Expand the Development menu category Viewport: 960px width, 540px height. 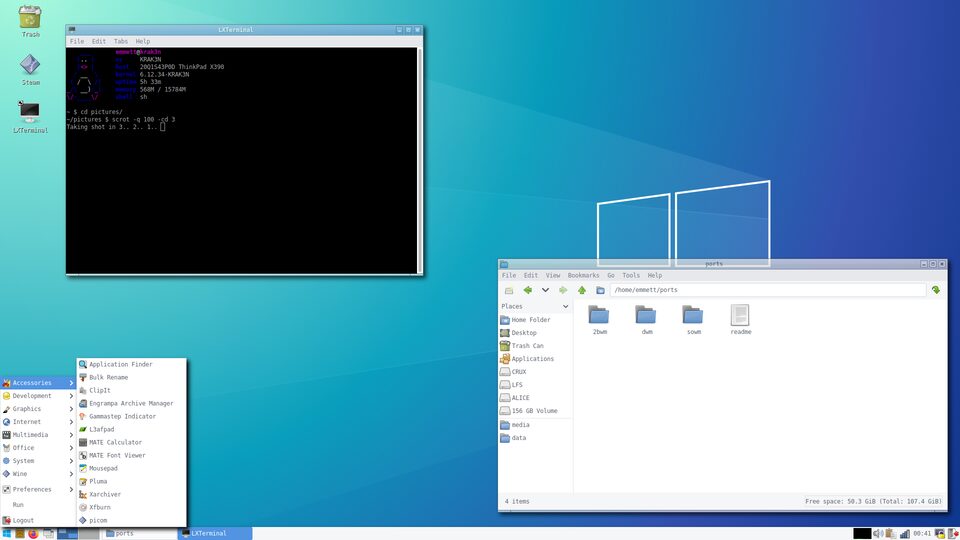coord(38,396)
